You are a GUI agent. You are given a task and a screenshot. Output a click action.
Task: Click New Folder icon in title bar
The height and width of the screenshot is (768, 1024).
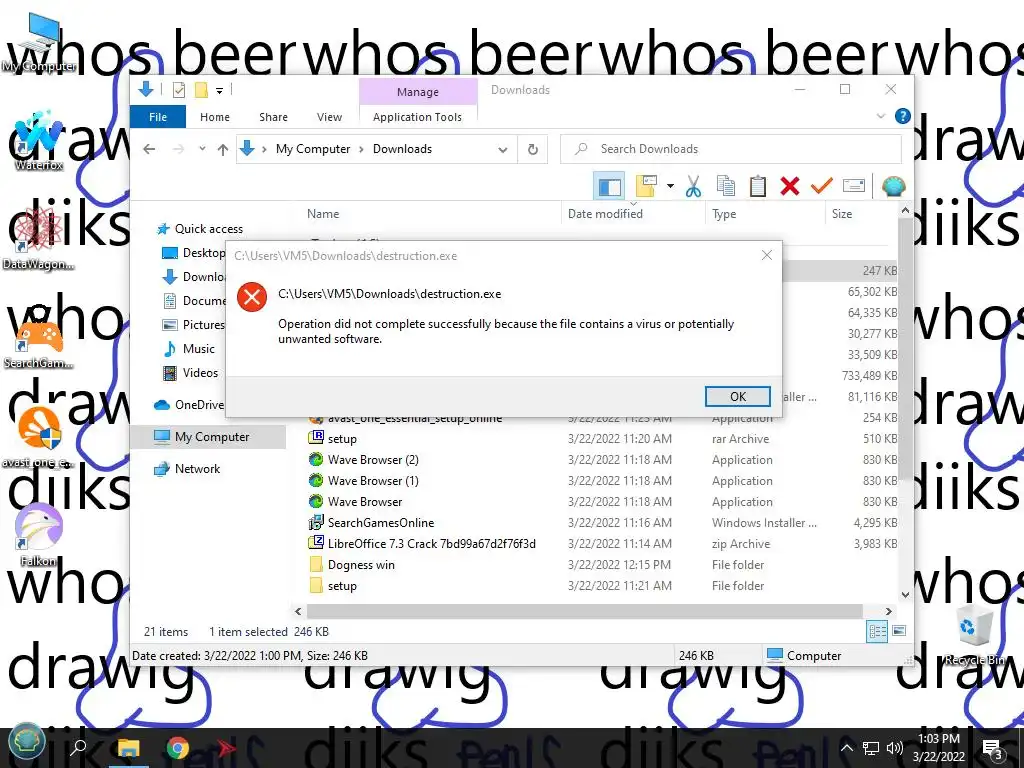point(201,90)
